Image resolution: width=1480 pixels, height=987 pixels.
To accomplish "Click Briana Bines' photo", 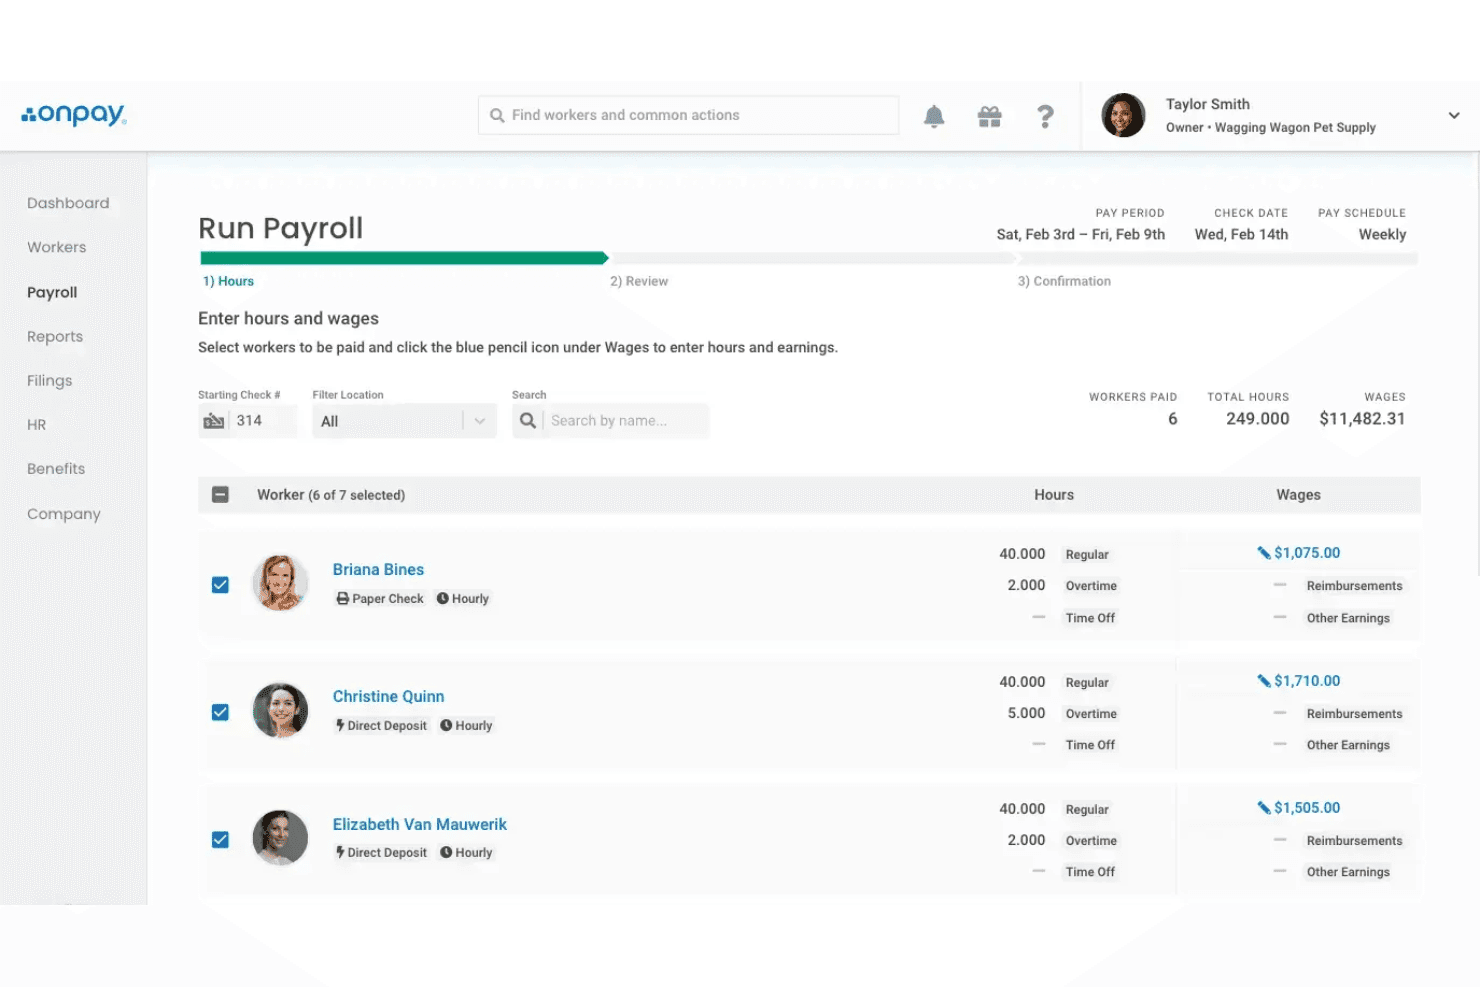I will point(280,583).
